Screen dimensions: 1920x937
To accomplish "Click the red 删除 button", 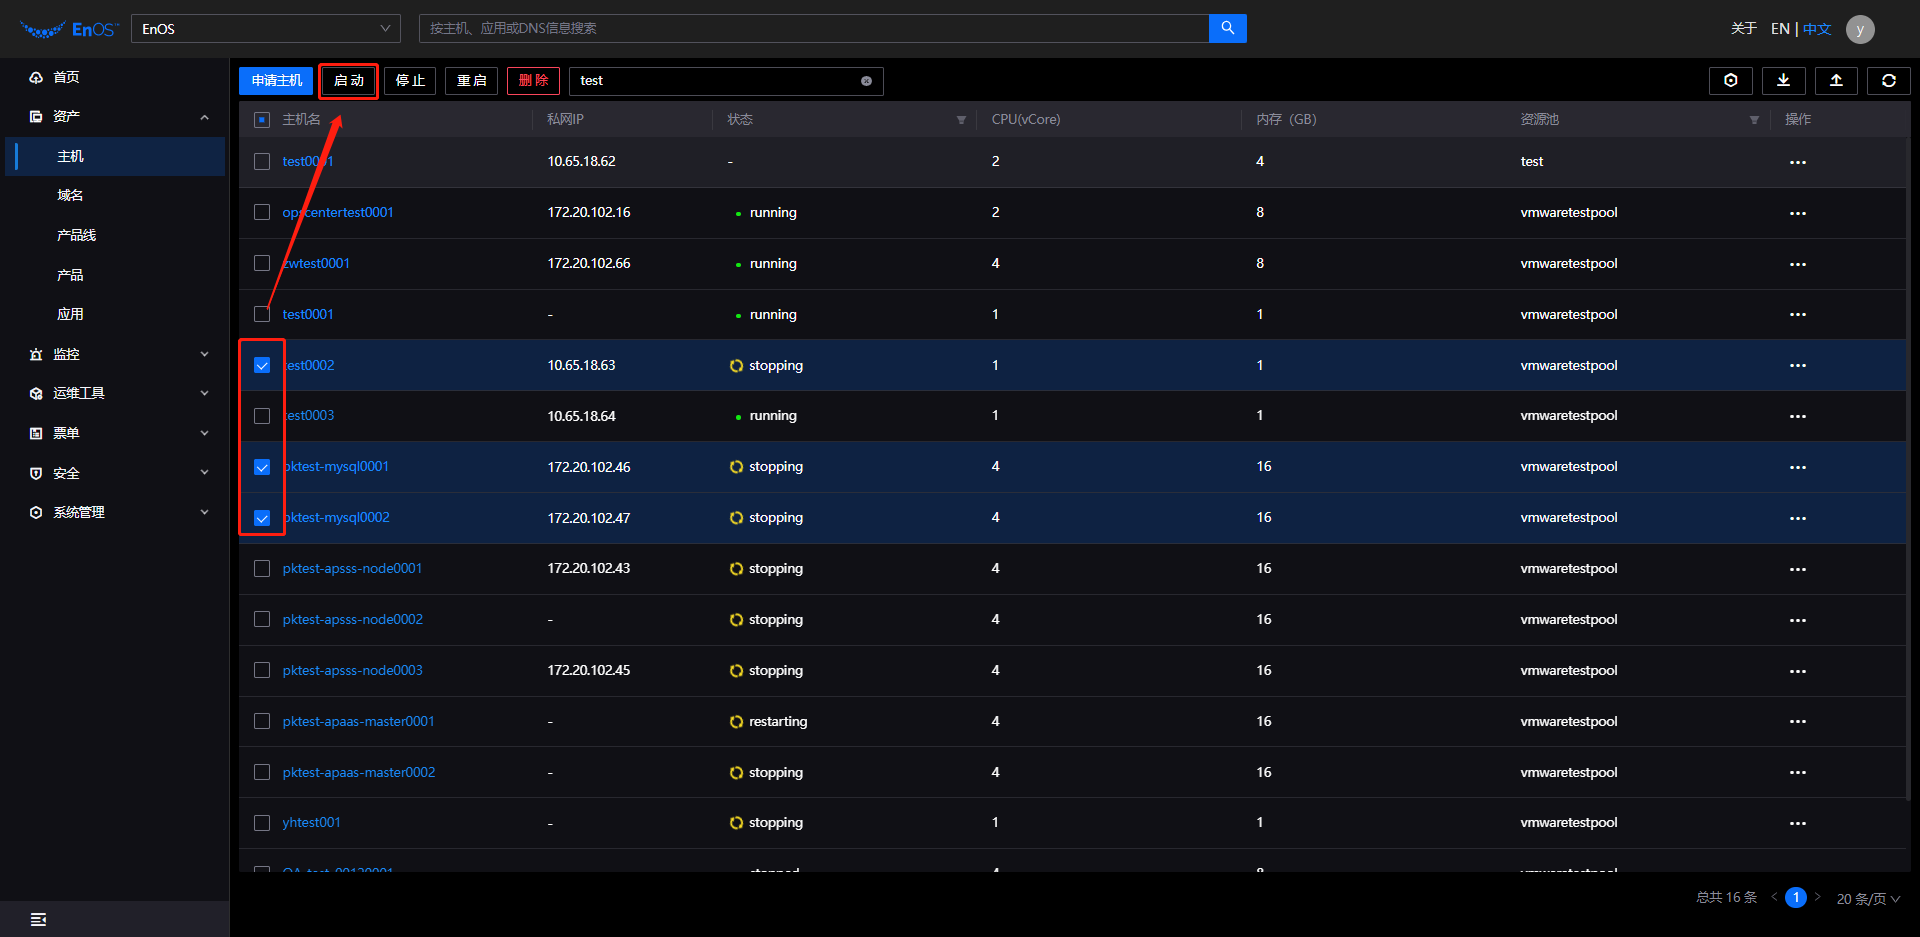I will 533,81.
